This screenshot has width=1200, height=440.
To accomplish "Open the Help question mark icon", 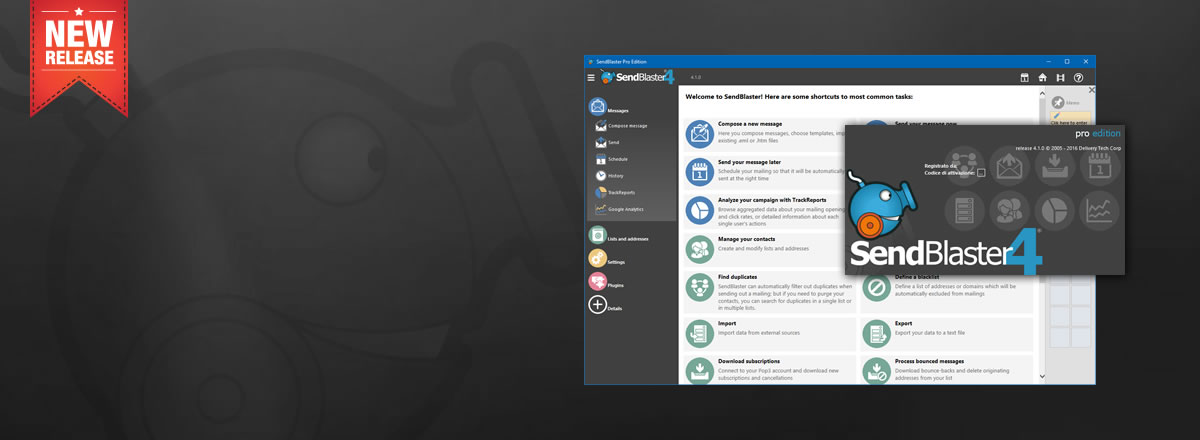I will coord(1078,77).
